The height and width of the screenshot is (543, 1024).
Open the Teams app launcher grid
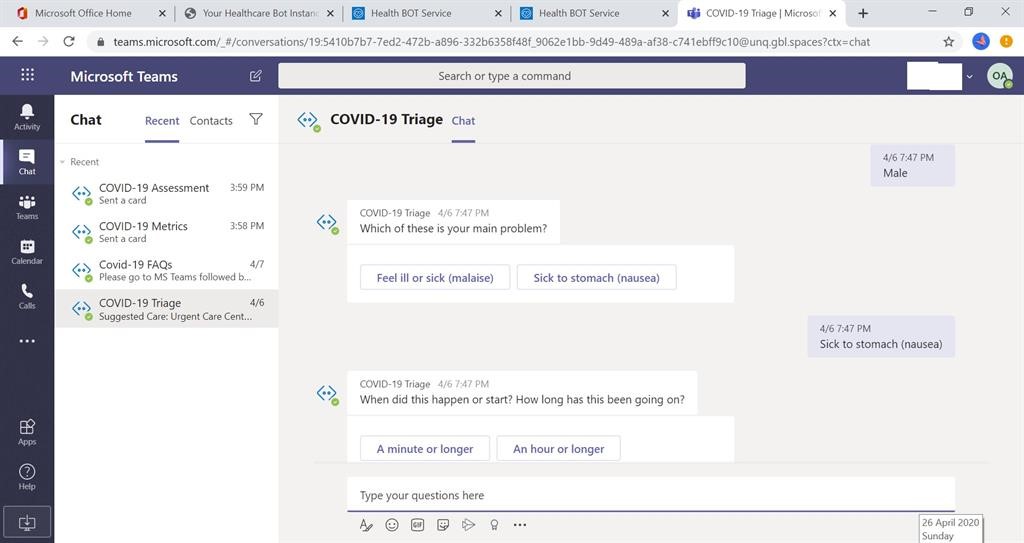pyautogui.click(x=27, y=74)
